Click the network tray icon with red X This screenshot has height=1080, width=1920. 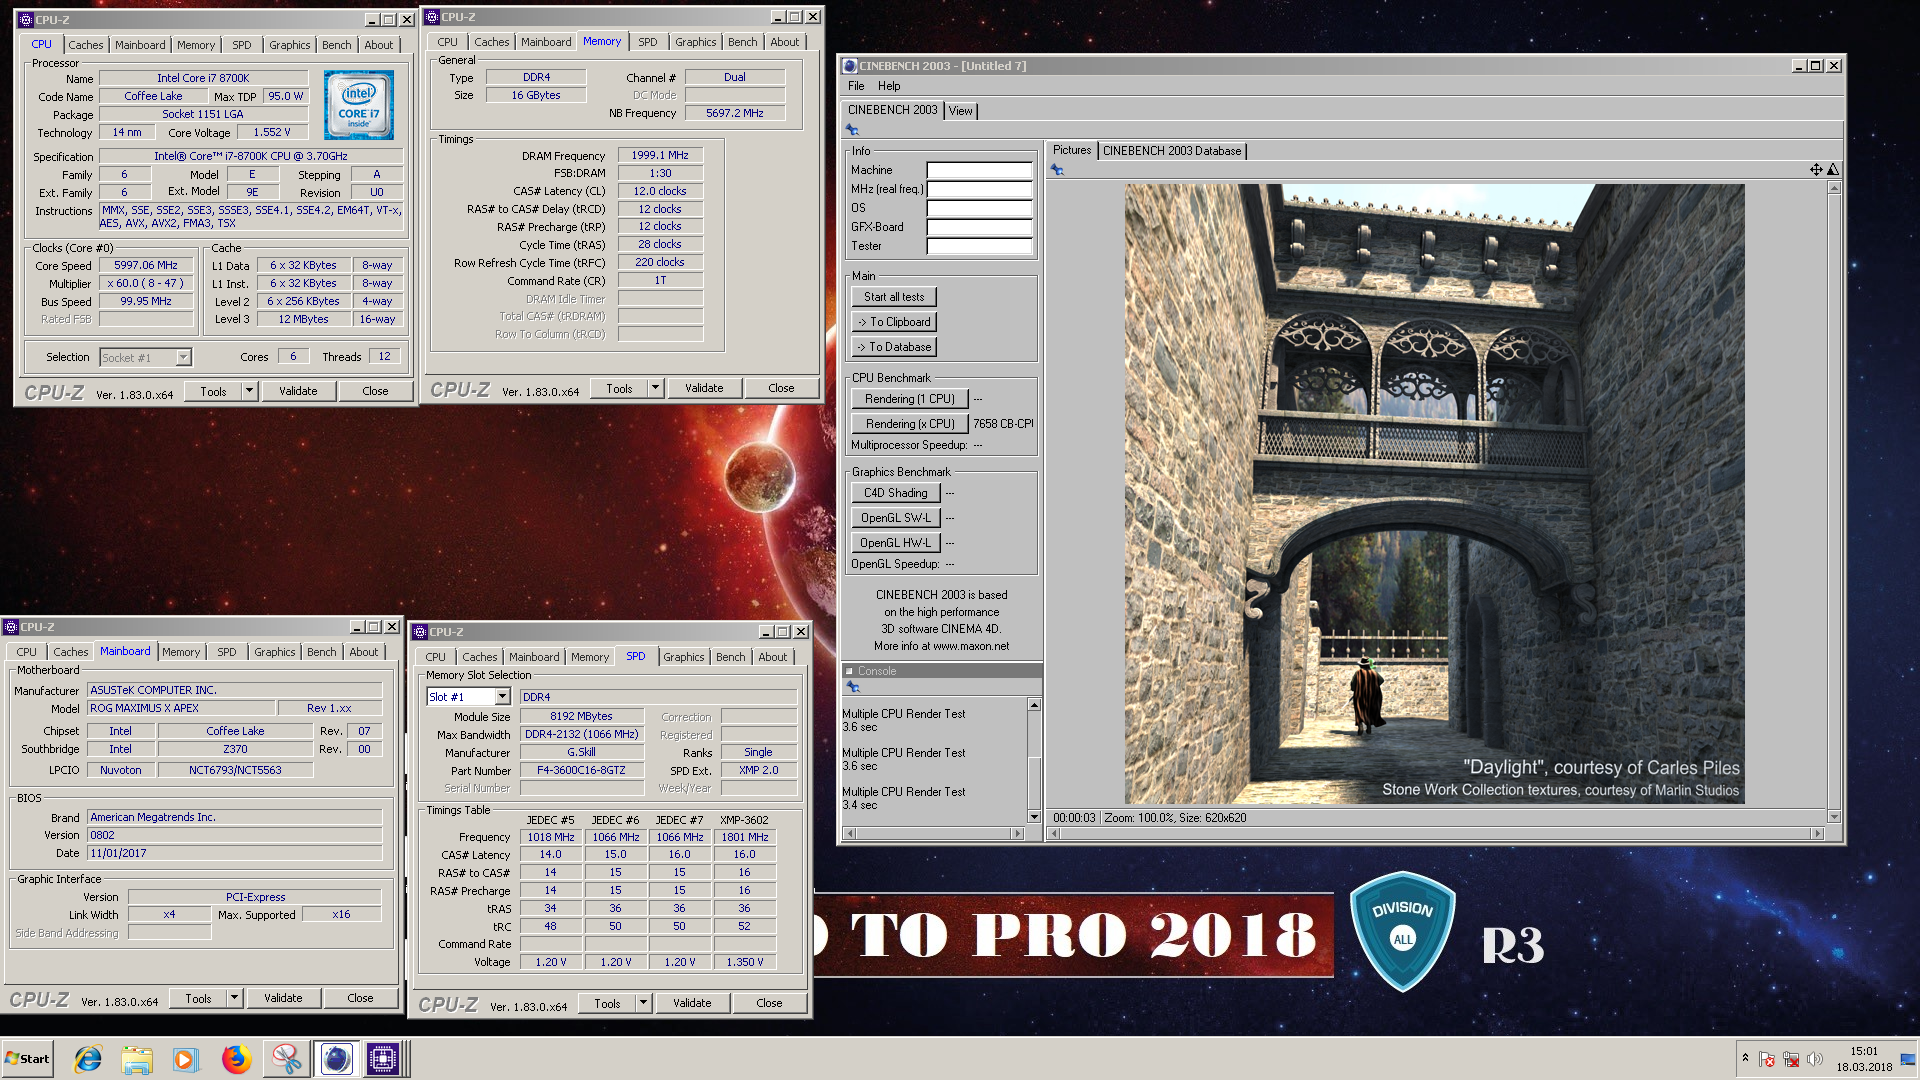point(1791,1059)
